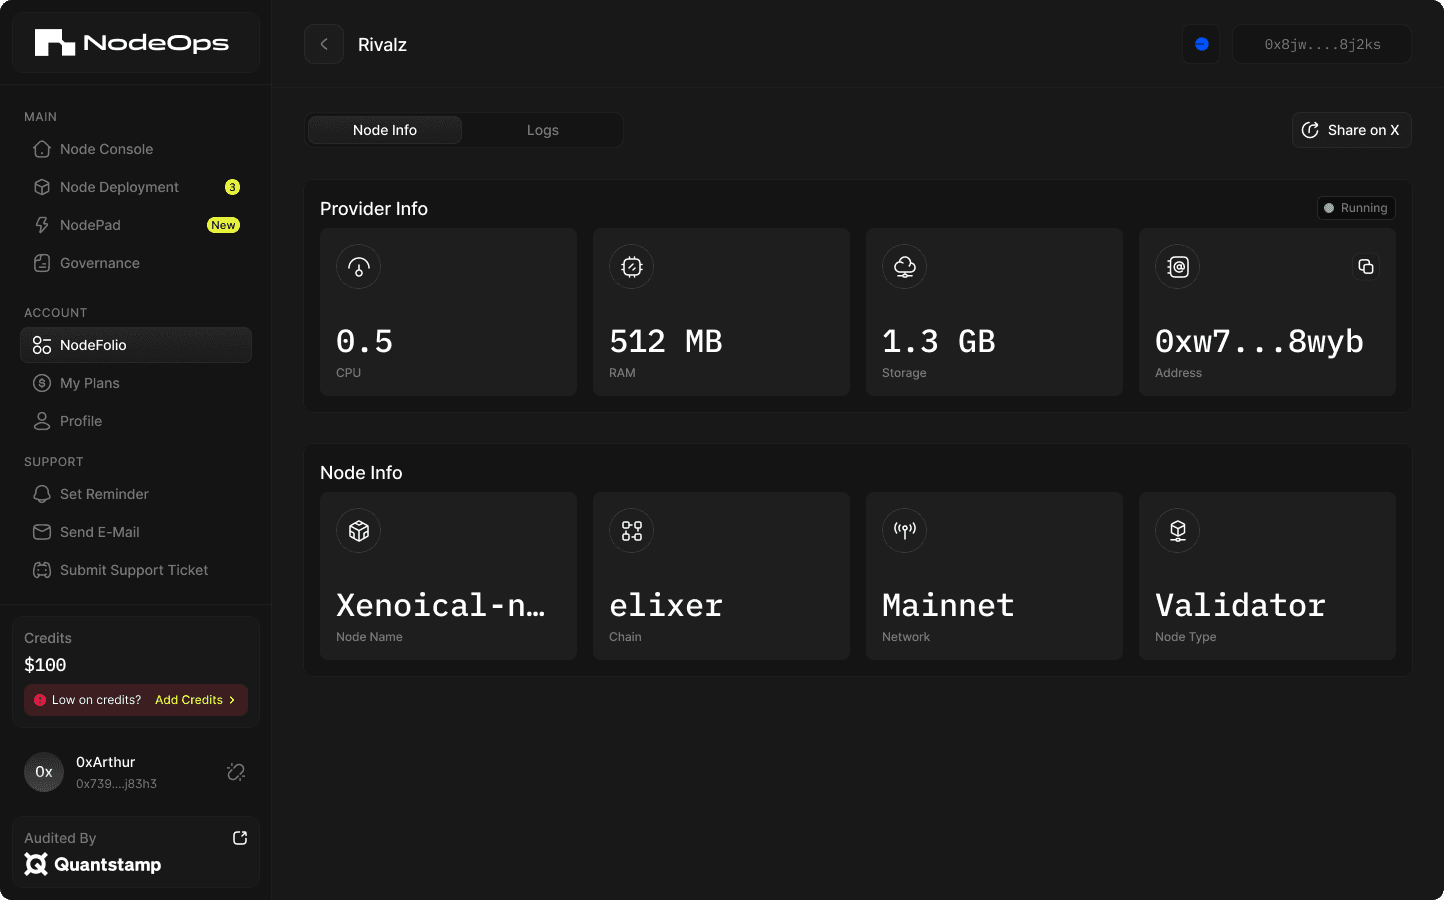Screen dimensions: 1444x900
Task: Click Add Credits link
Action: tap(195, 700)
